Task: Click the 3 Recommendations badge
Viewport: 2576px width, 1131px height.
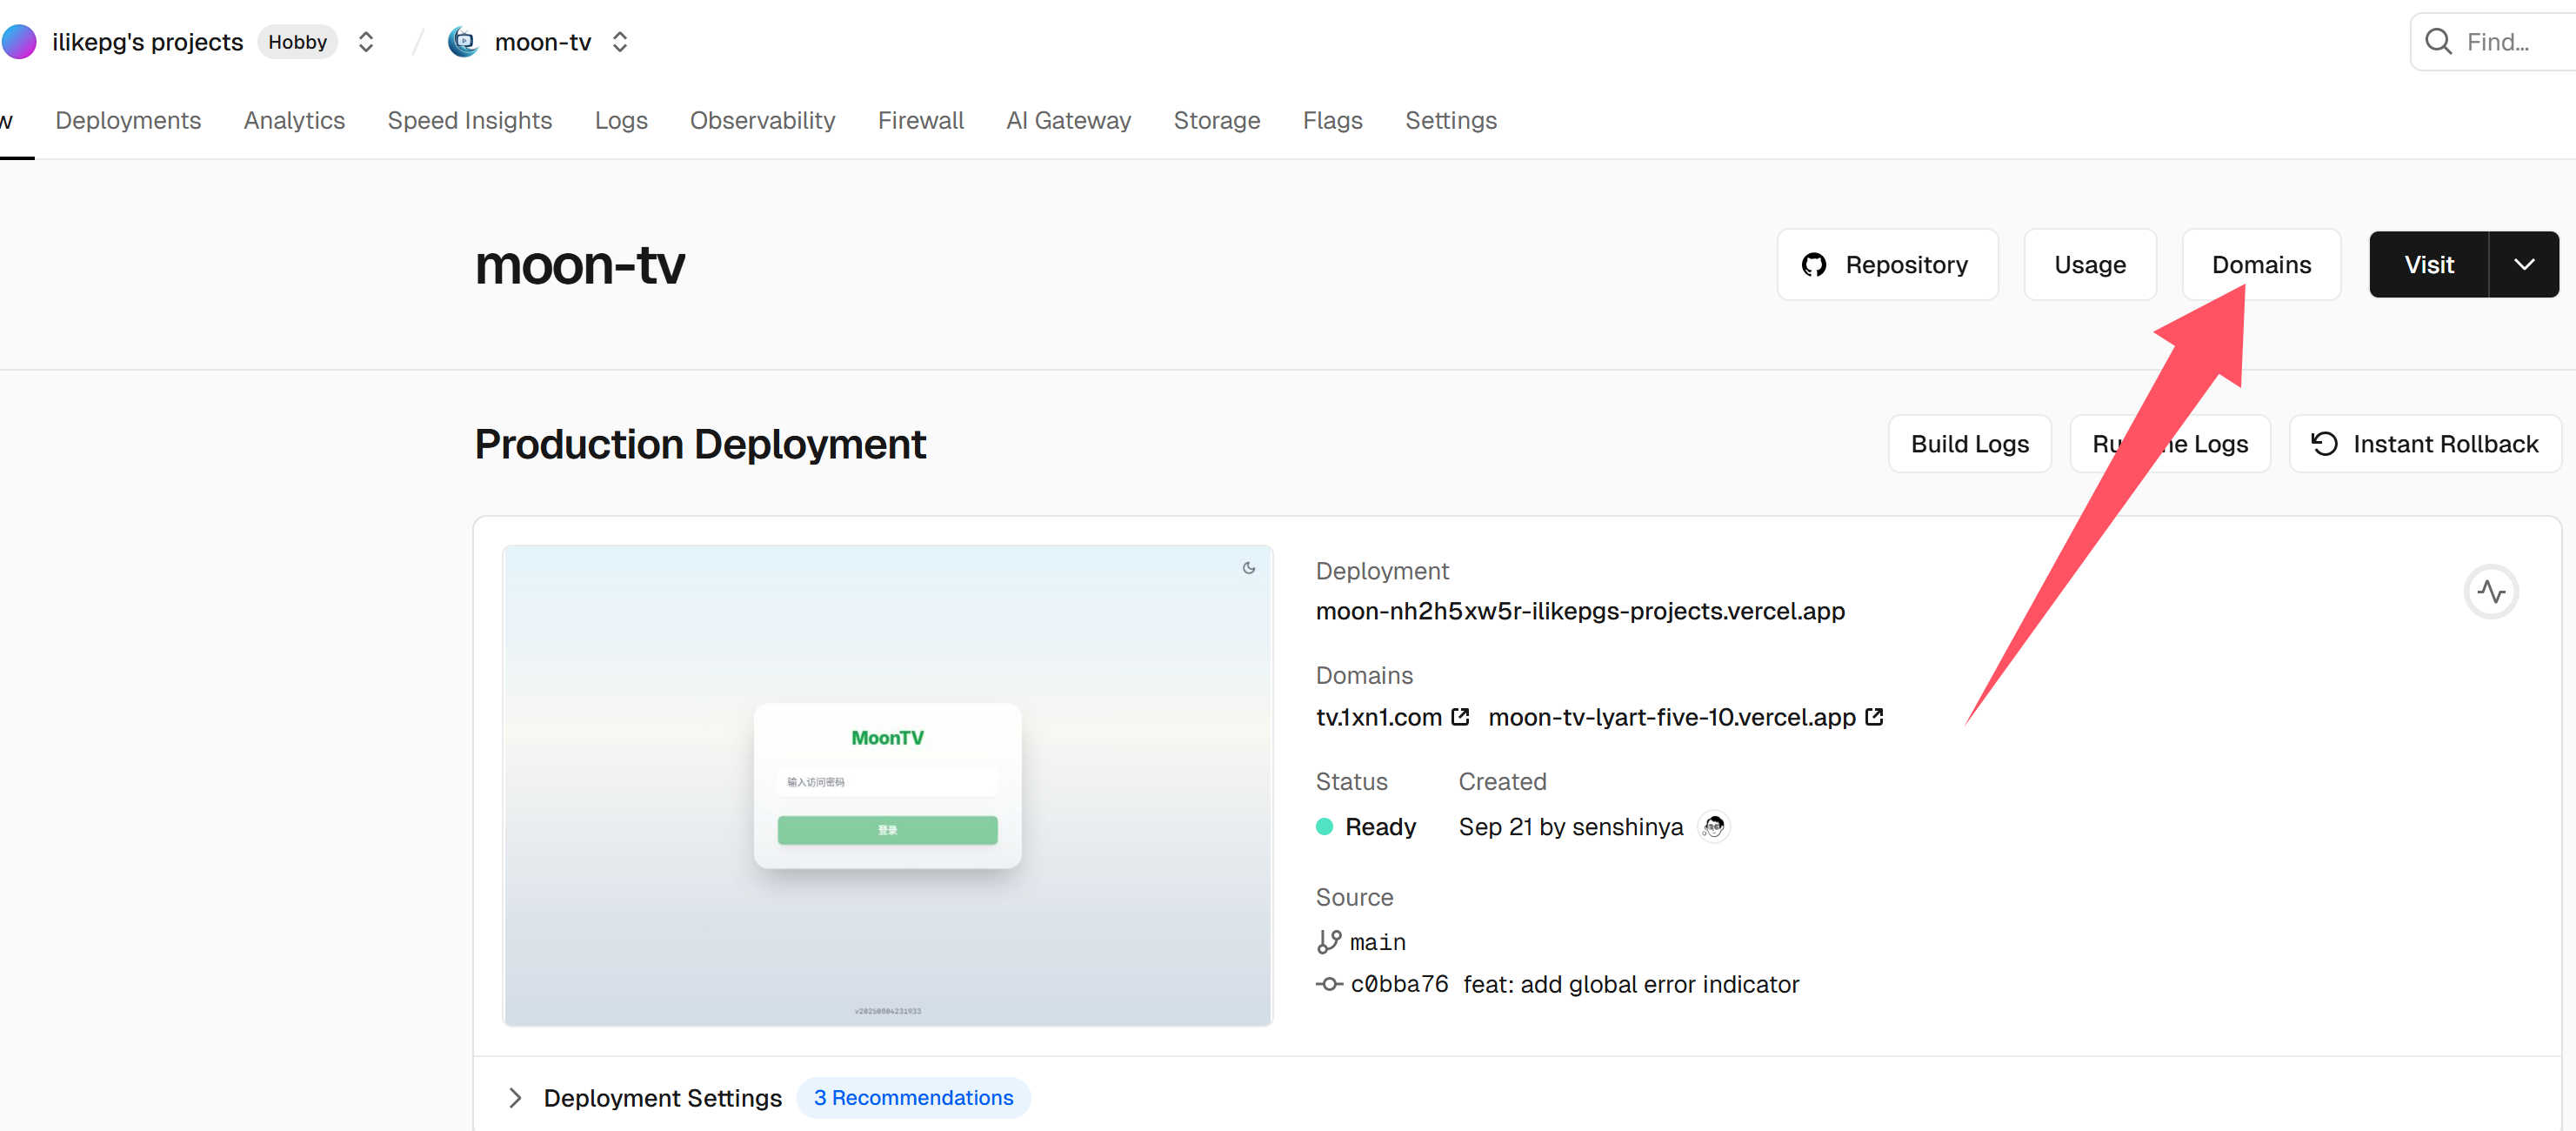Action: tap(912, 1098)
